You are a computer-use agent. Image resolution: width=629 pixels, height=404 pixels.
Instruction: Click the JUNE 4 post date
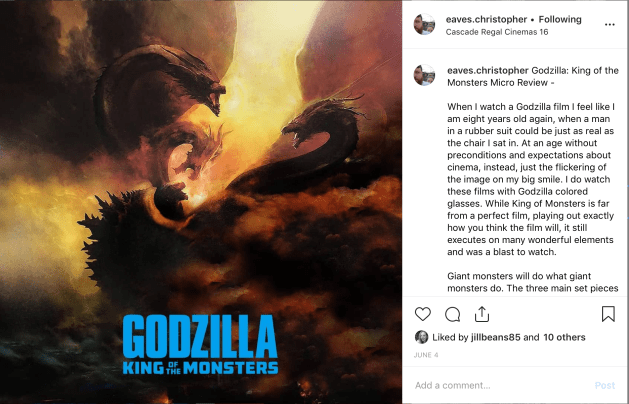pyautogui.click(x=427, y=354)
